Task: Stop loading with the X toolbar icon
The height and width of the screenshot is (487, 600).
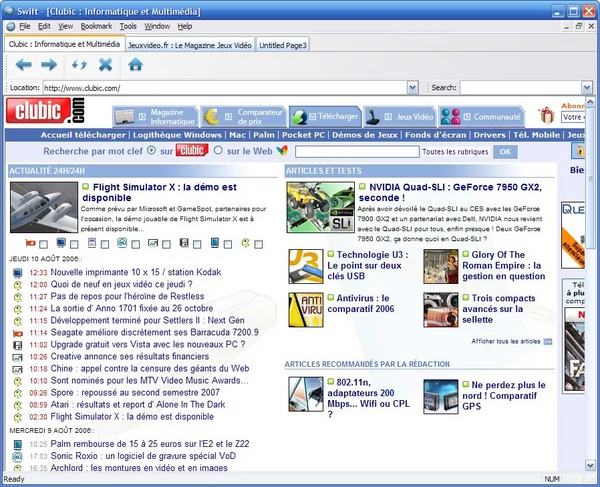Action: [x=105, y=65]
